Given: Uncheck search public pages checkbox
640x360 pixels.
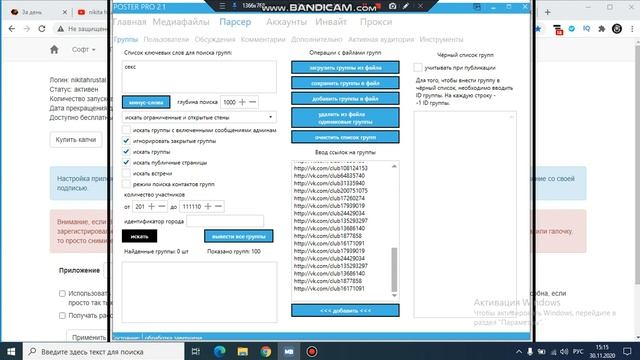Looking at the screenshot, I should pyautogui.click(x=127, y=162).
